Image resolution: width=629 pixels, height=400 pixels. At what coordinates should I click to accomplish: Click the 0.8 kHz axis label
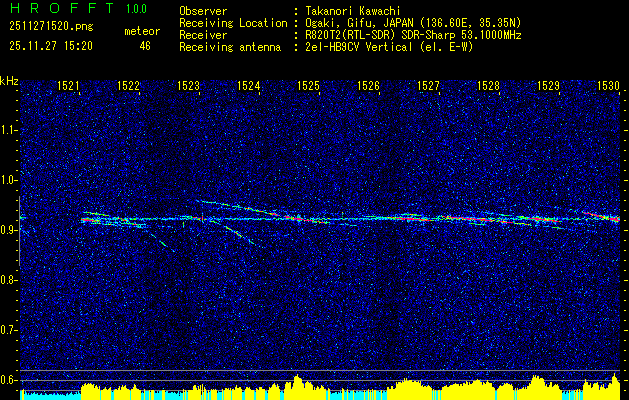8,280
